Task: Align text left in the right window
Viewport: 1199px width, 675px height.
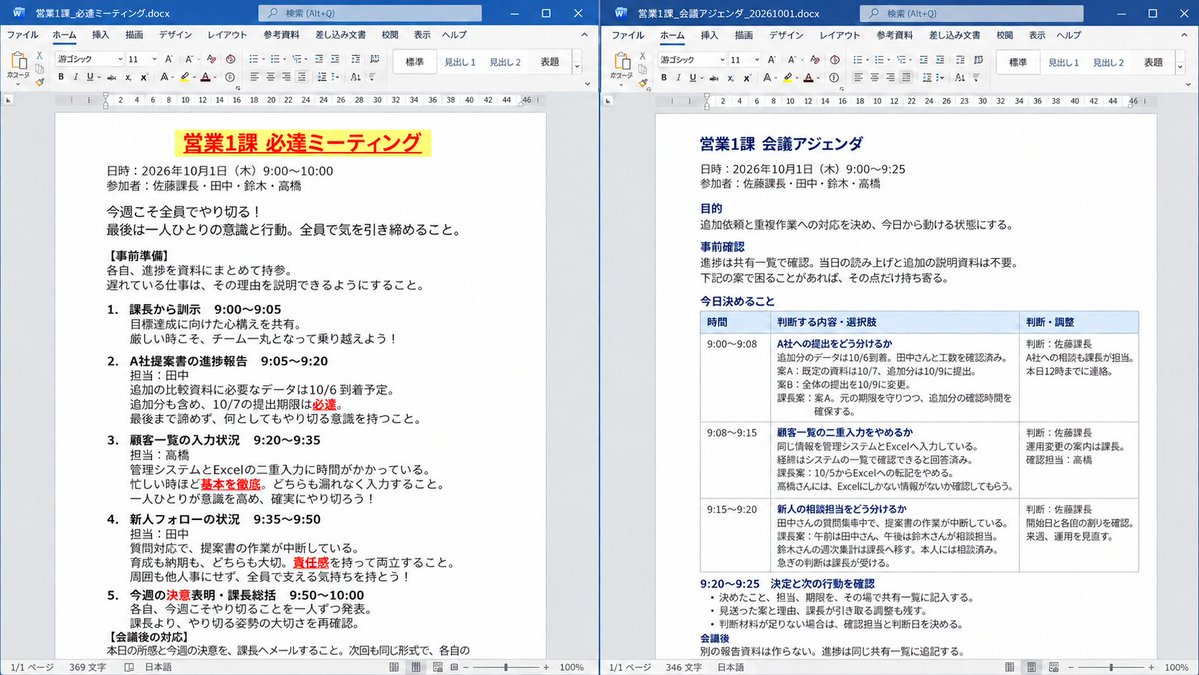Action: click(x=858, y=77)
